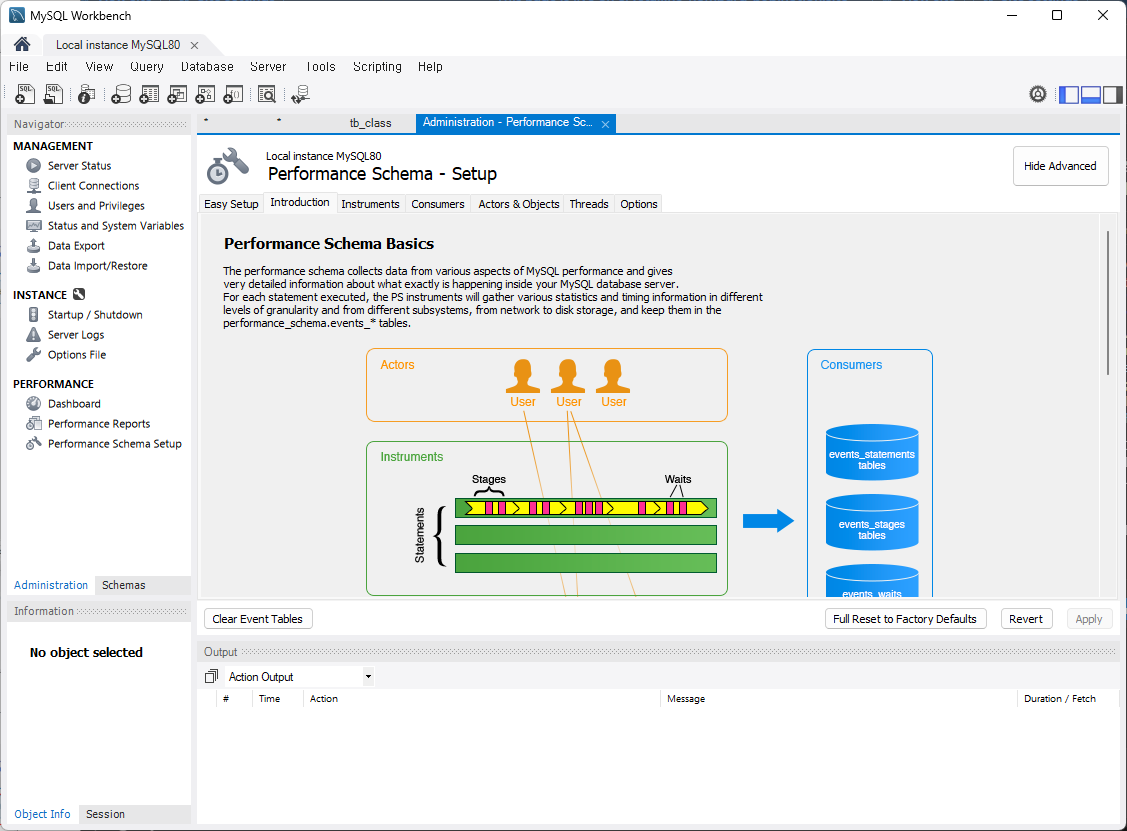
Task: Open the performance Dashboard
Action: (x=74, y=404)
